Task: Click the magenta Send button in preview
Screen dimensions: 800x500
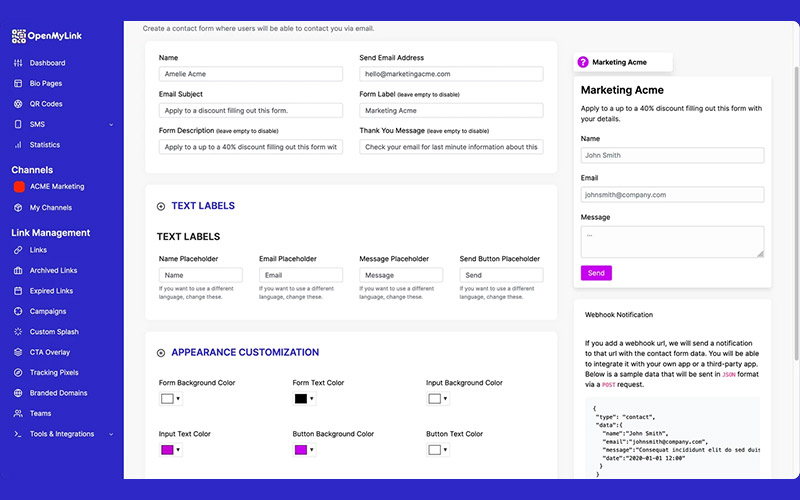Action: [596, 273]
